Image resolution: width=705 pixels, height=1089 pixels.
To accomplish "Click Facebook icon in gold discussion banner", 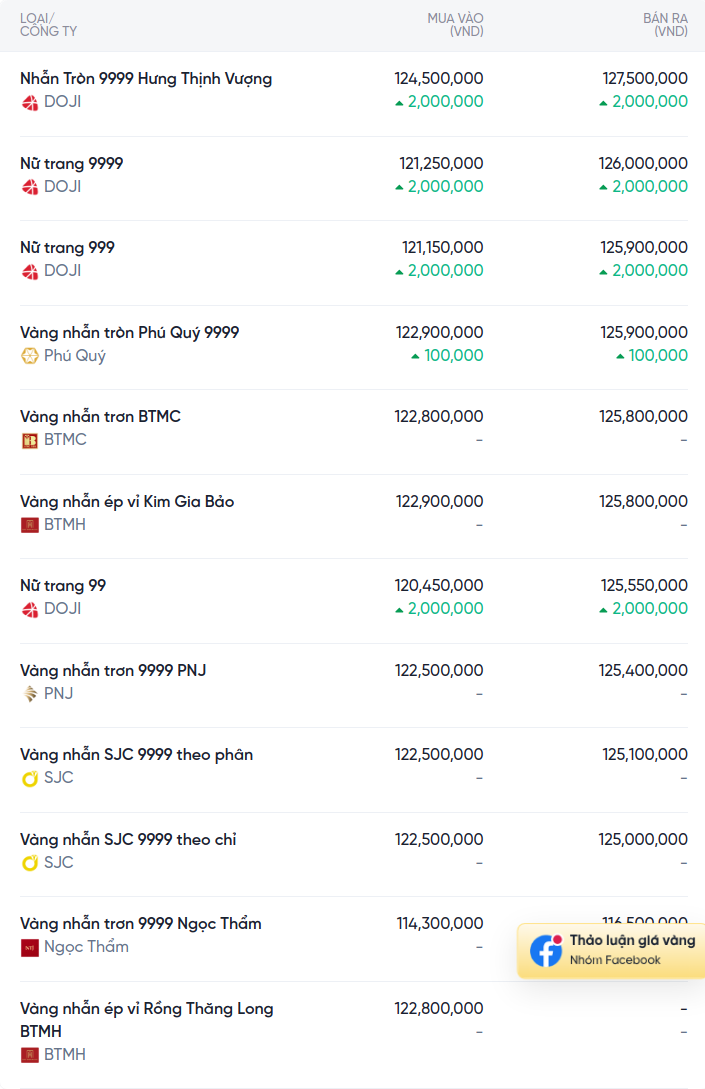I will point(546,950).
